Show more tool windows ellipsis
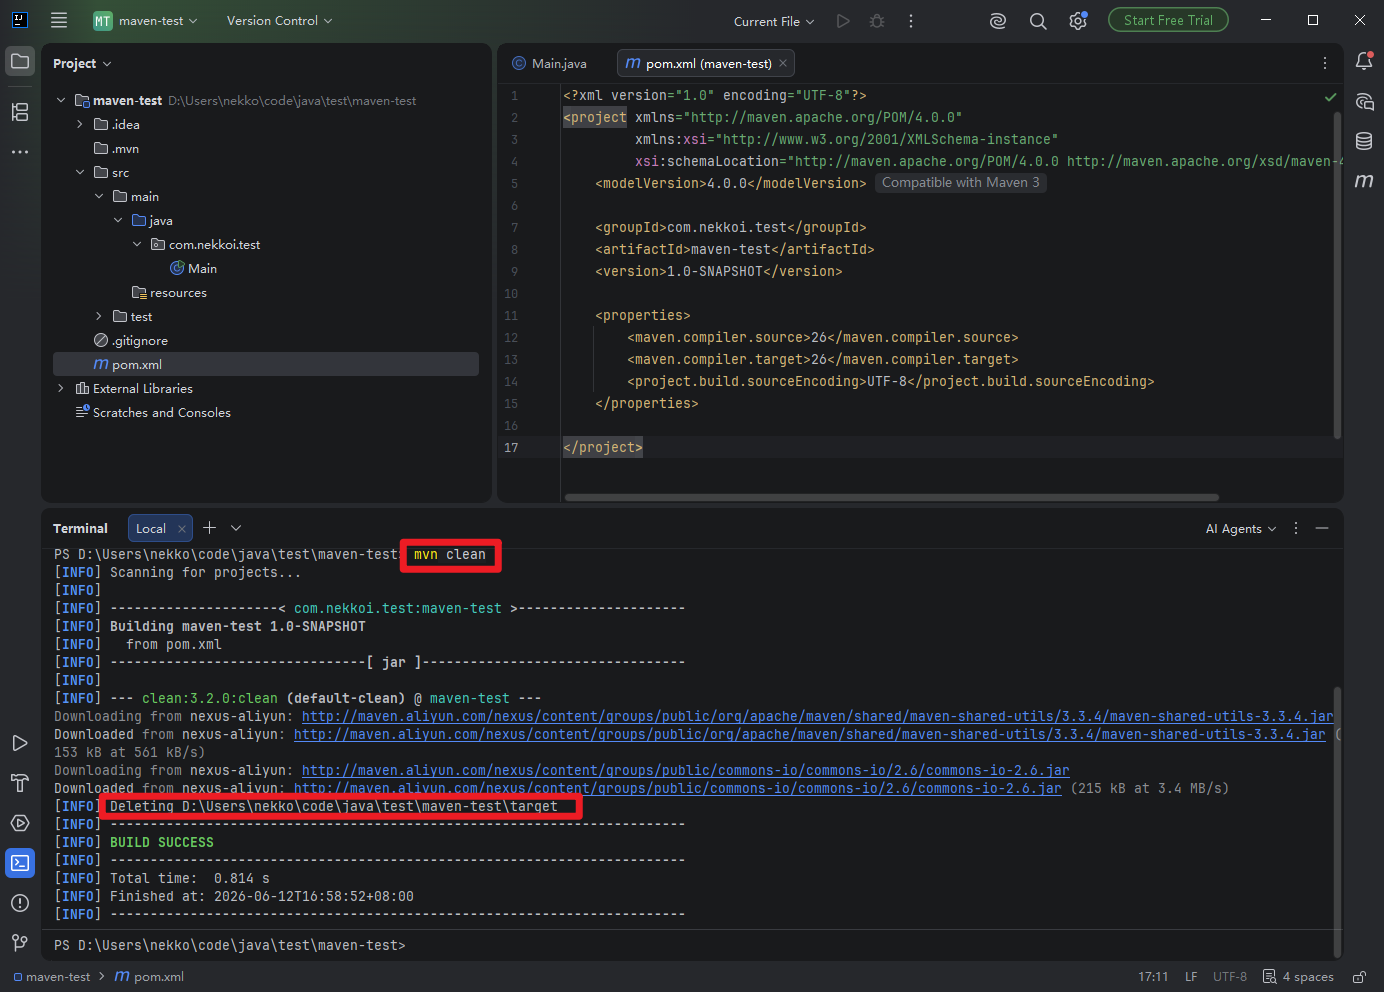 20,152
